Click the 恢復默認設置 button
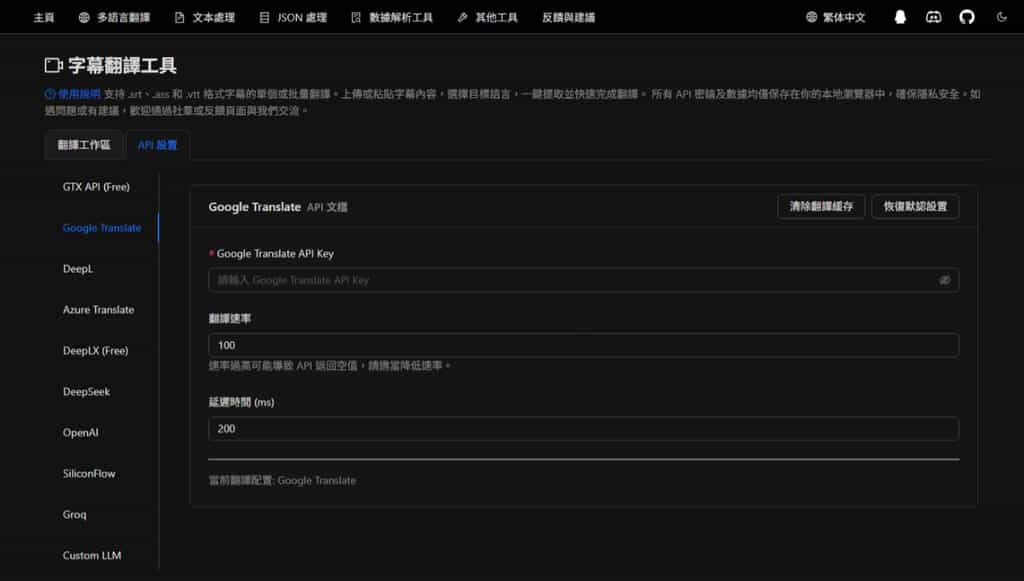 (x=915, y=206)
